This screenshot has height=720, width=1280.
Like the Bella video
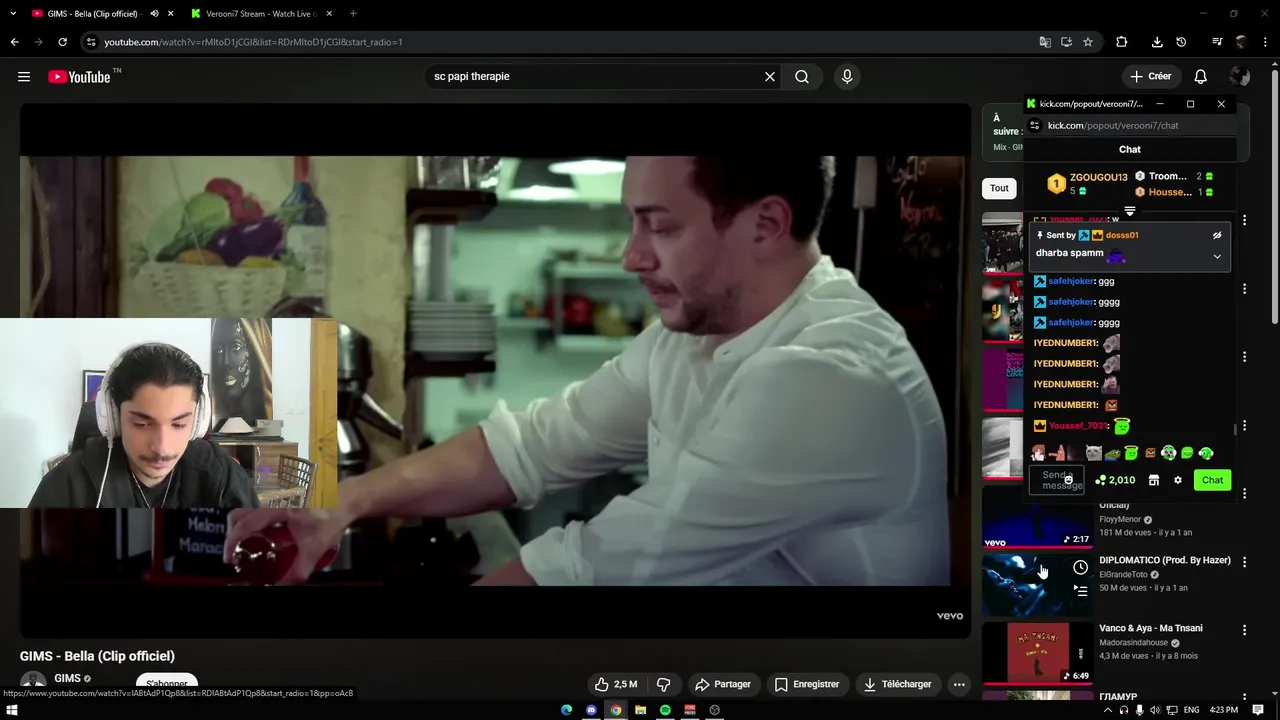point(616,684)
